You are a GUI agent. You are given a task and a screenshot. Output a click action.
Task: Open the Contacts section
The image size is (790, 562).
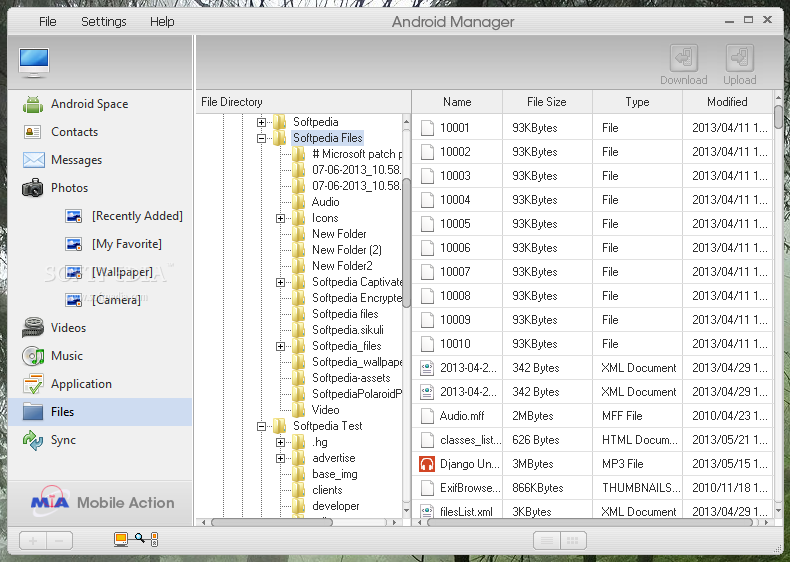tap(60, 132)
